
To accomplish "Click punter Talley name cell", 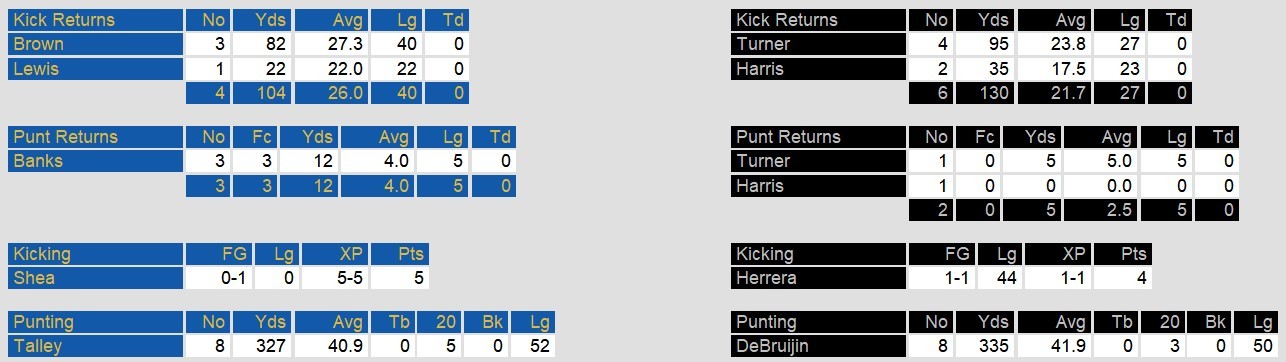I will coord(95,346).
